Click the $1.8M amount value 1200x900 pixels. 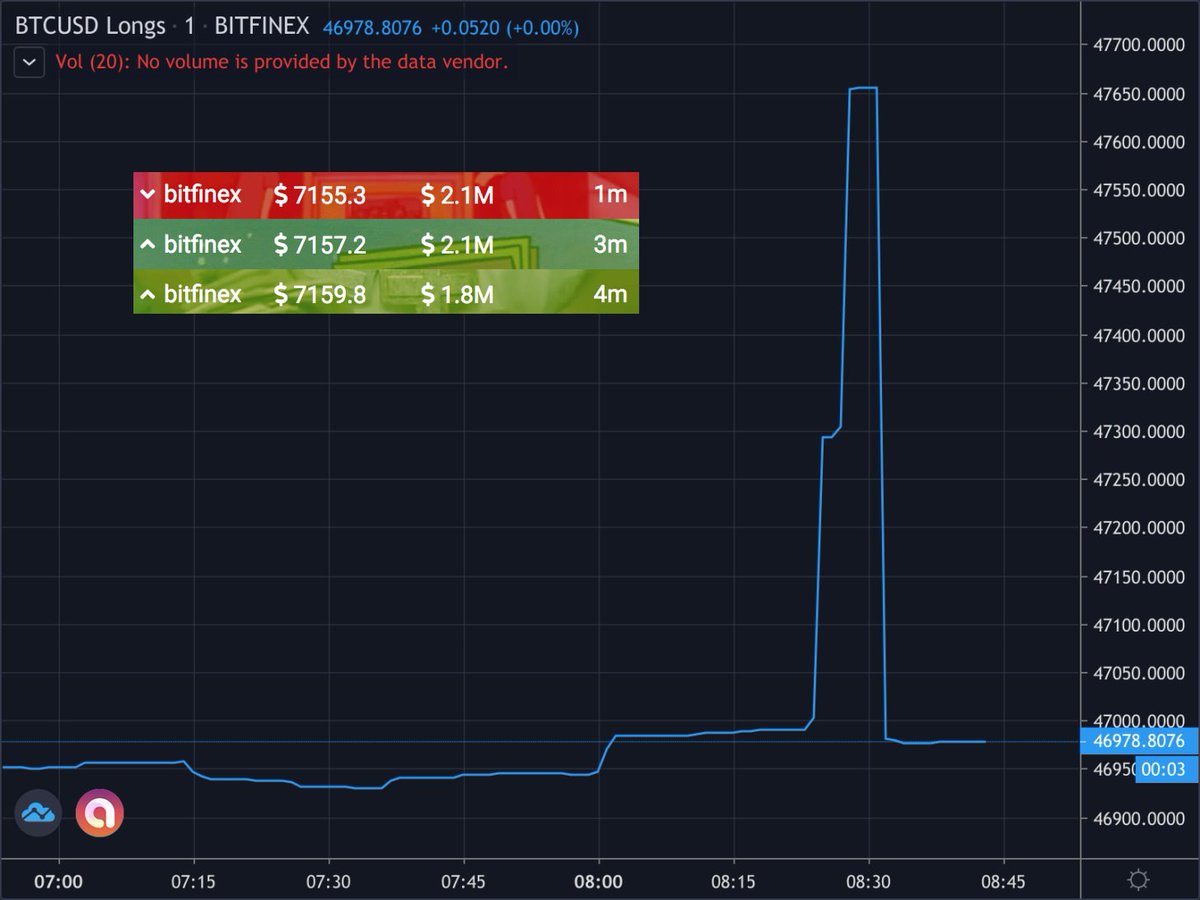457,294
